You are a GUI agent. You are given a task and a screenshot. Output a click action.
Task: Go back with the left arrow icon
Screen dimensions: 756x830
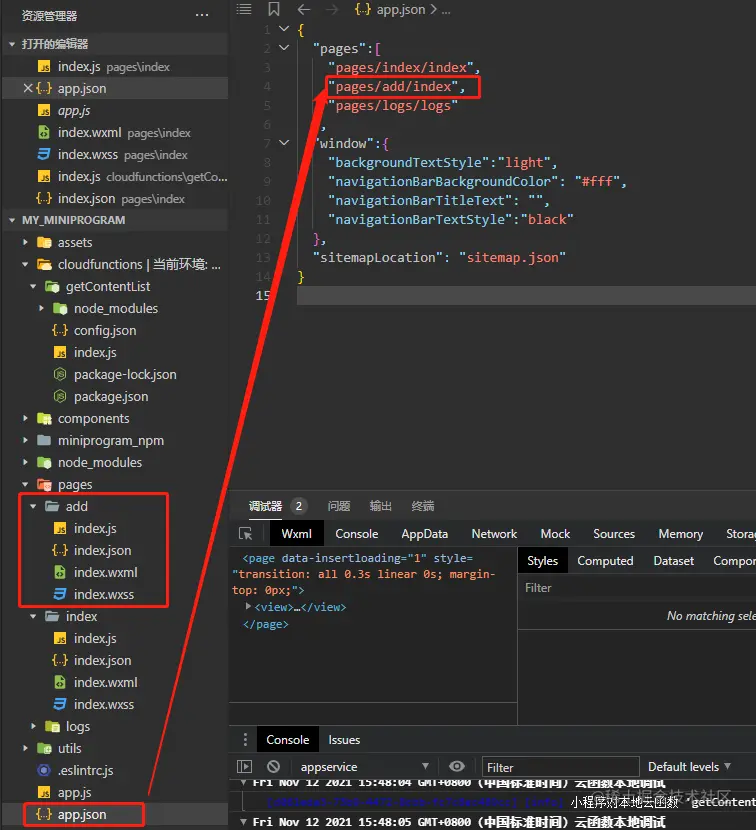(x=303, y=9)
